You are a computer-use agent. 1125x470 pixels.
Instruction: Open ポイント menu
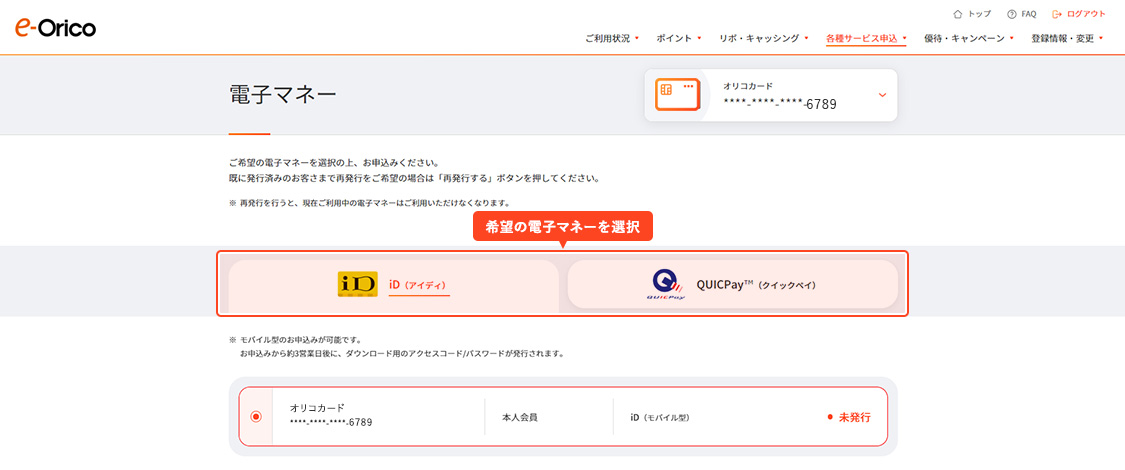pyautogui.click(x=678, y=39)
